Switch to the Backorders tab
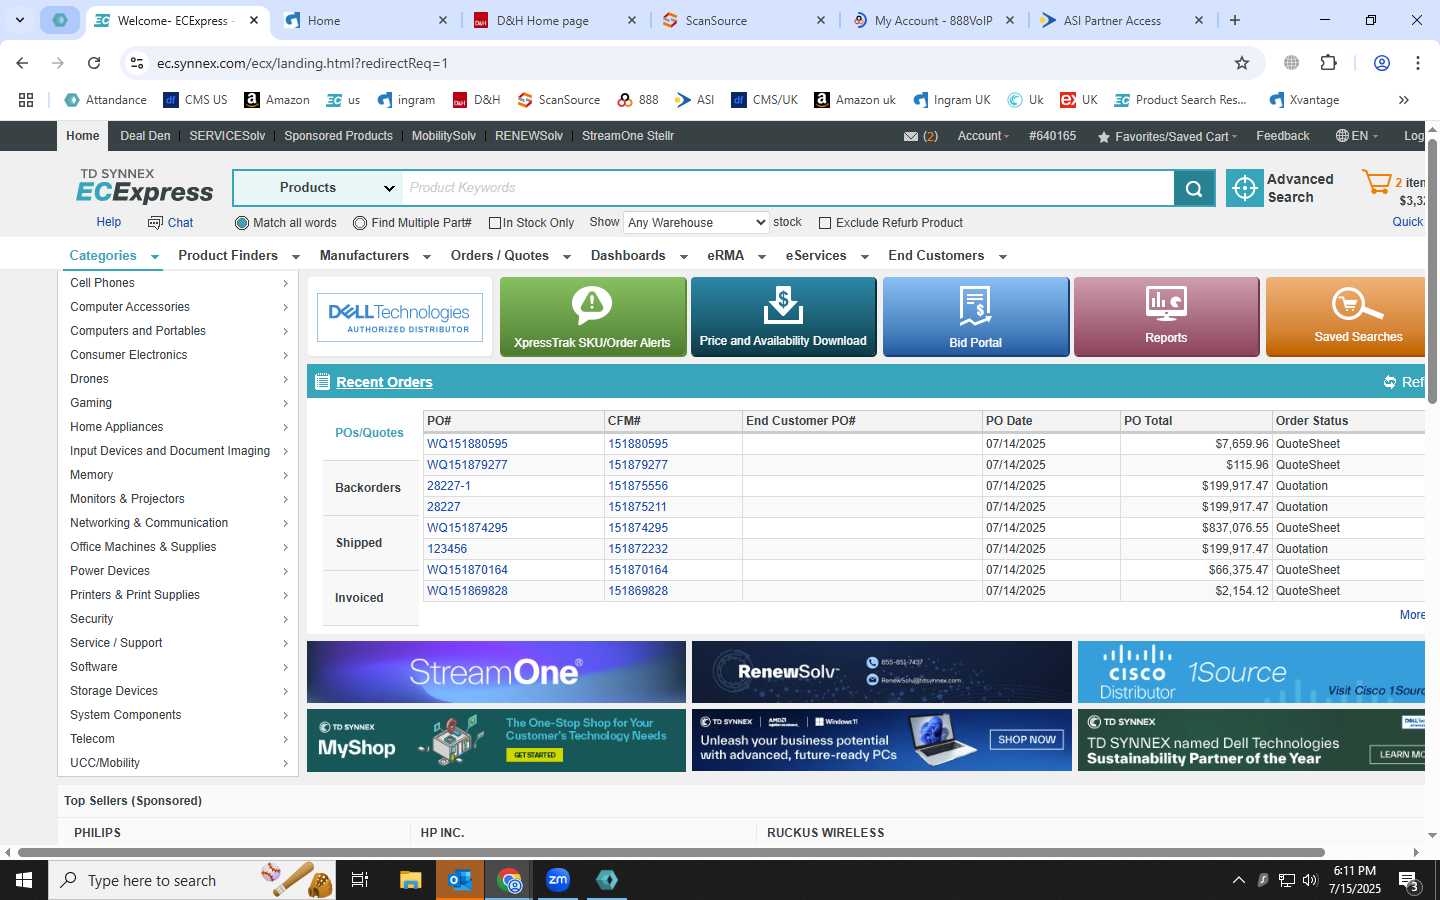Viewport: 1440px width, 900px height. click(368, 488)
